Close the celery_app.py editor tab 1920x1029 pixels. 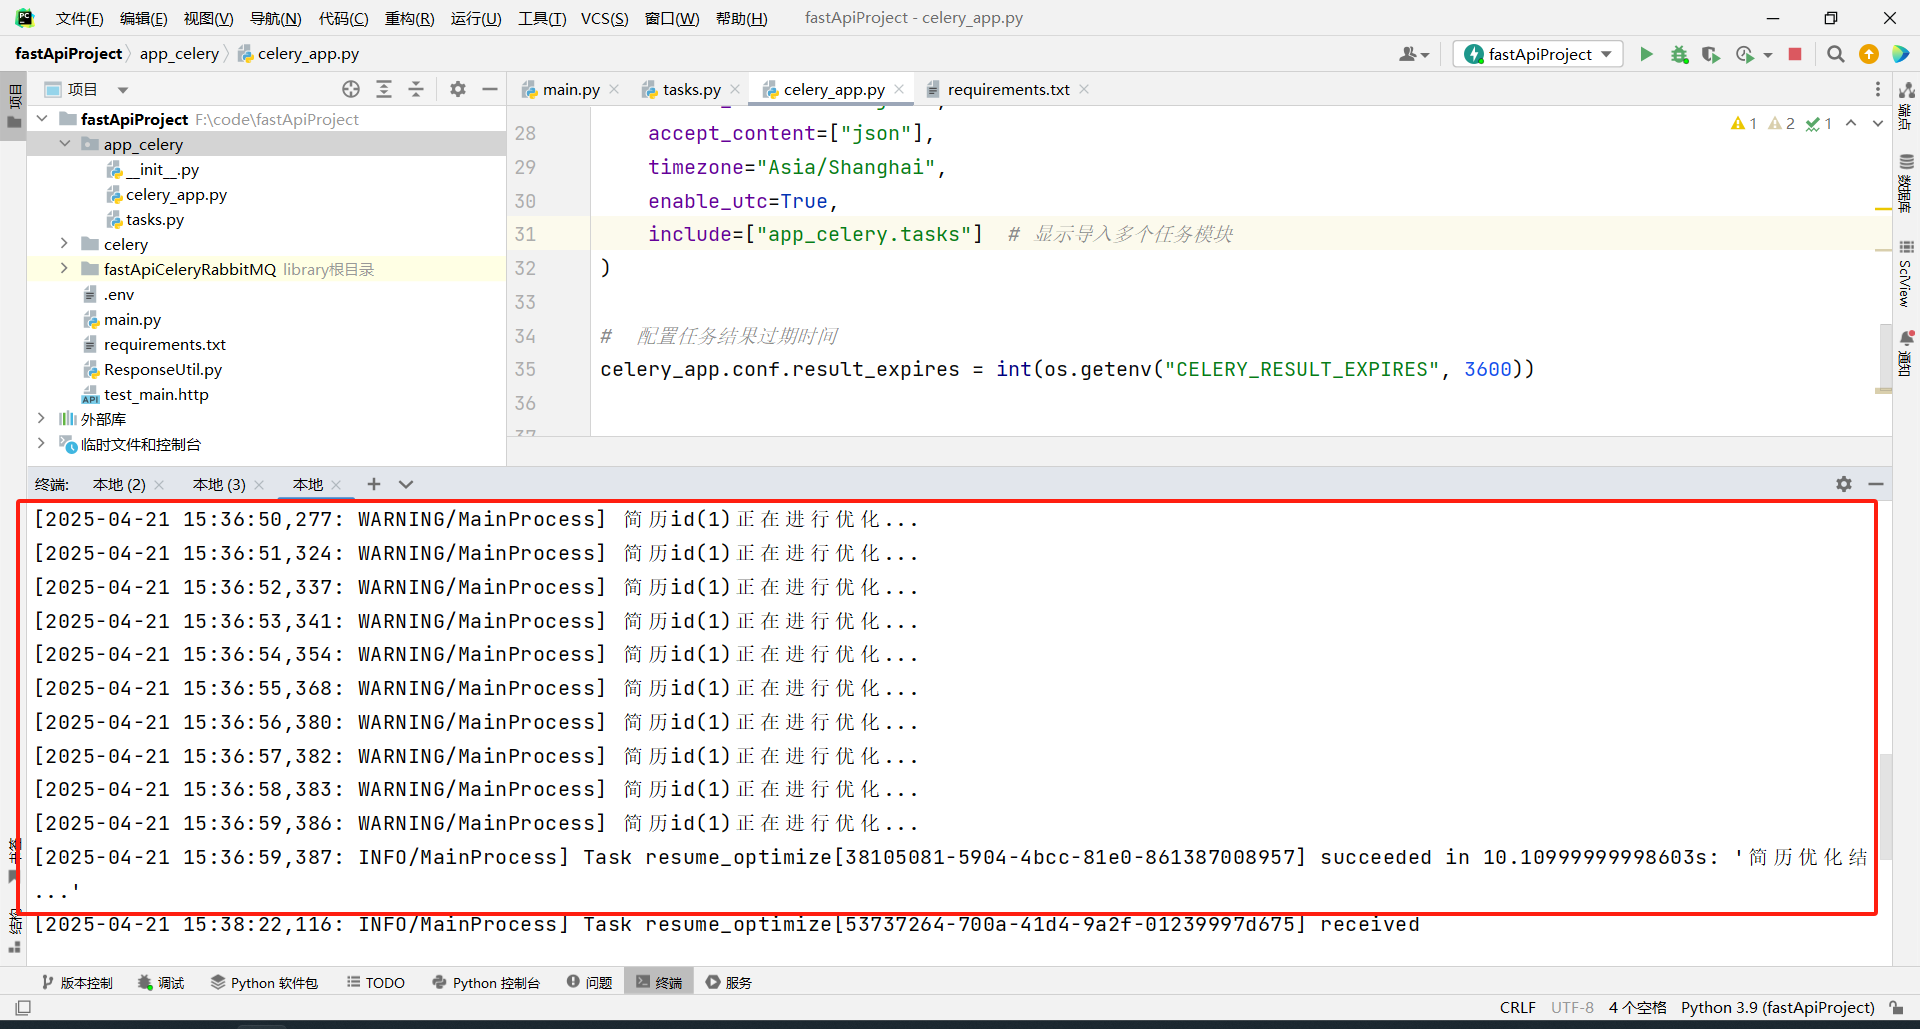[899, 89]
